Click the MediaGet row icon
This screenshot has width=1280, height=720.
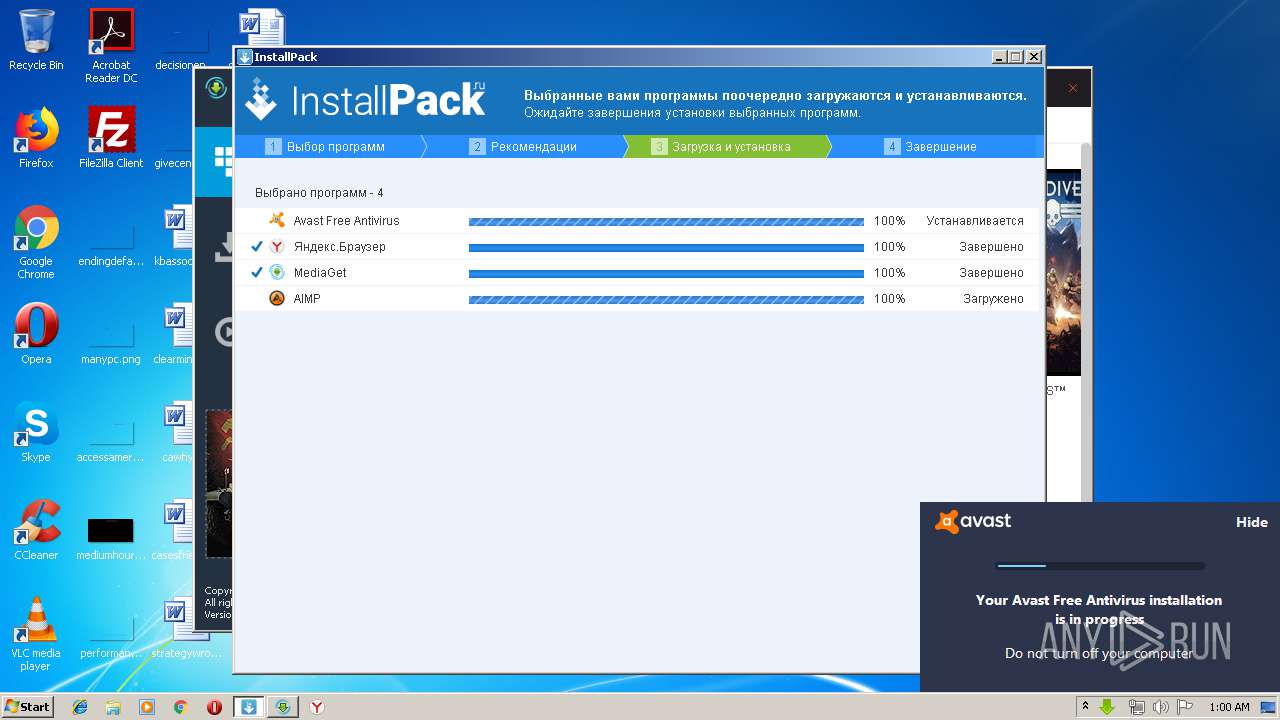click(277, 273)
